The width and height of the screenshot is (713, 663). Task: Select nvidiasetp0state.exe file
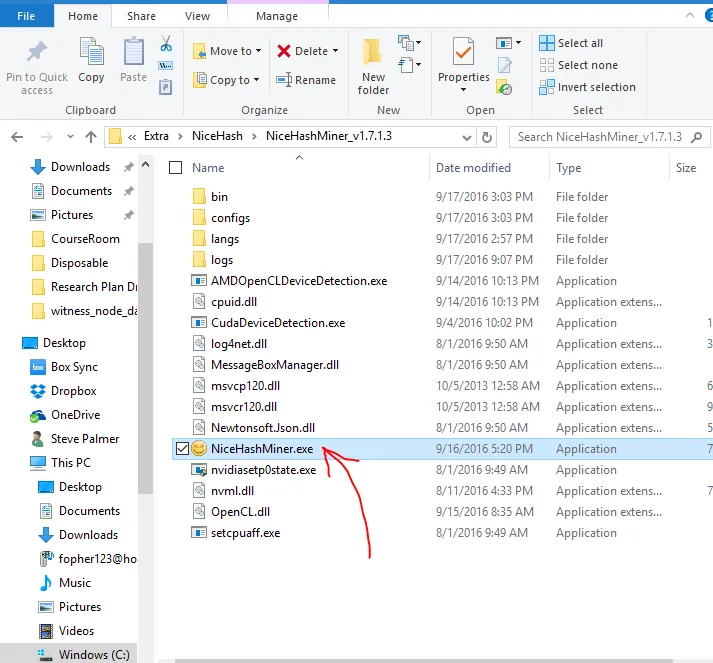(x=263, y=470)
